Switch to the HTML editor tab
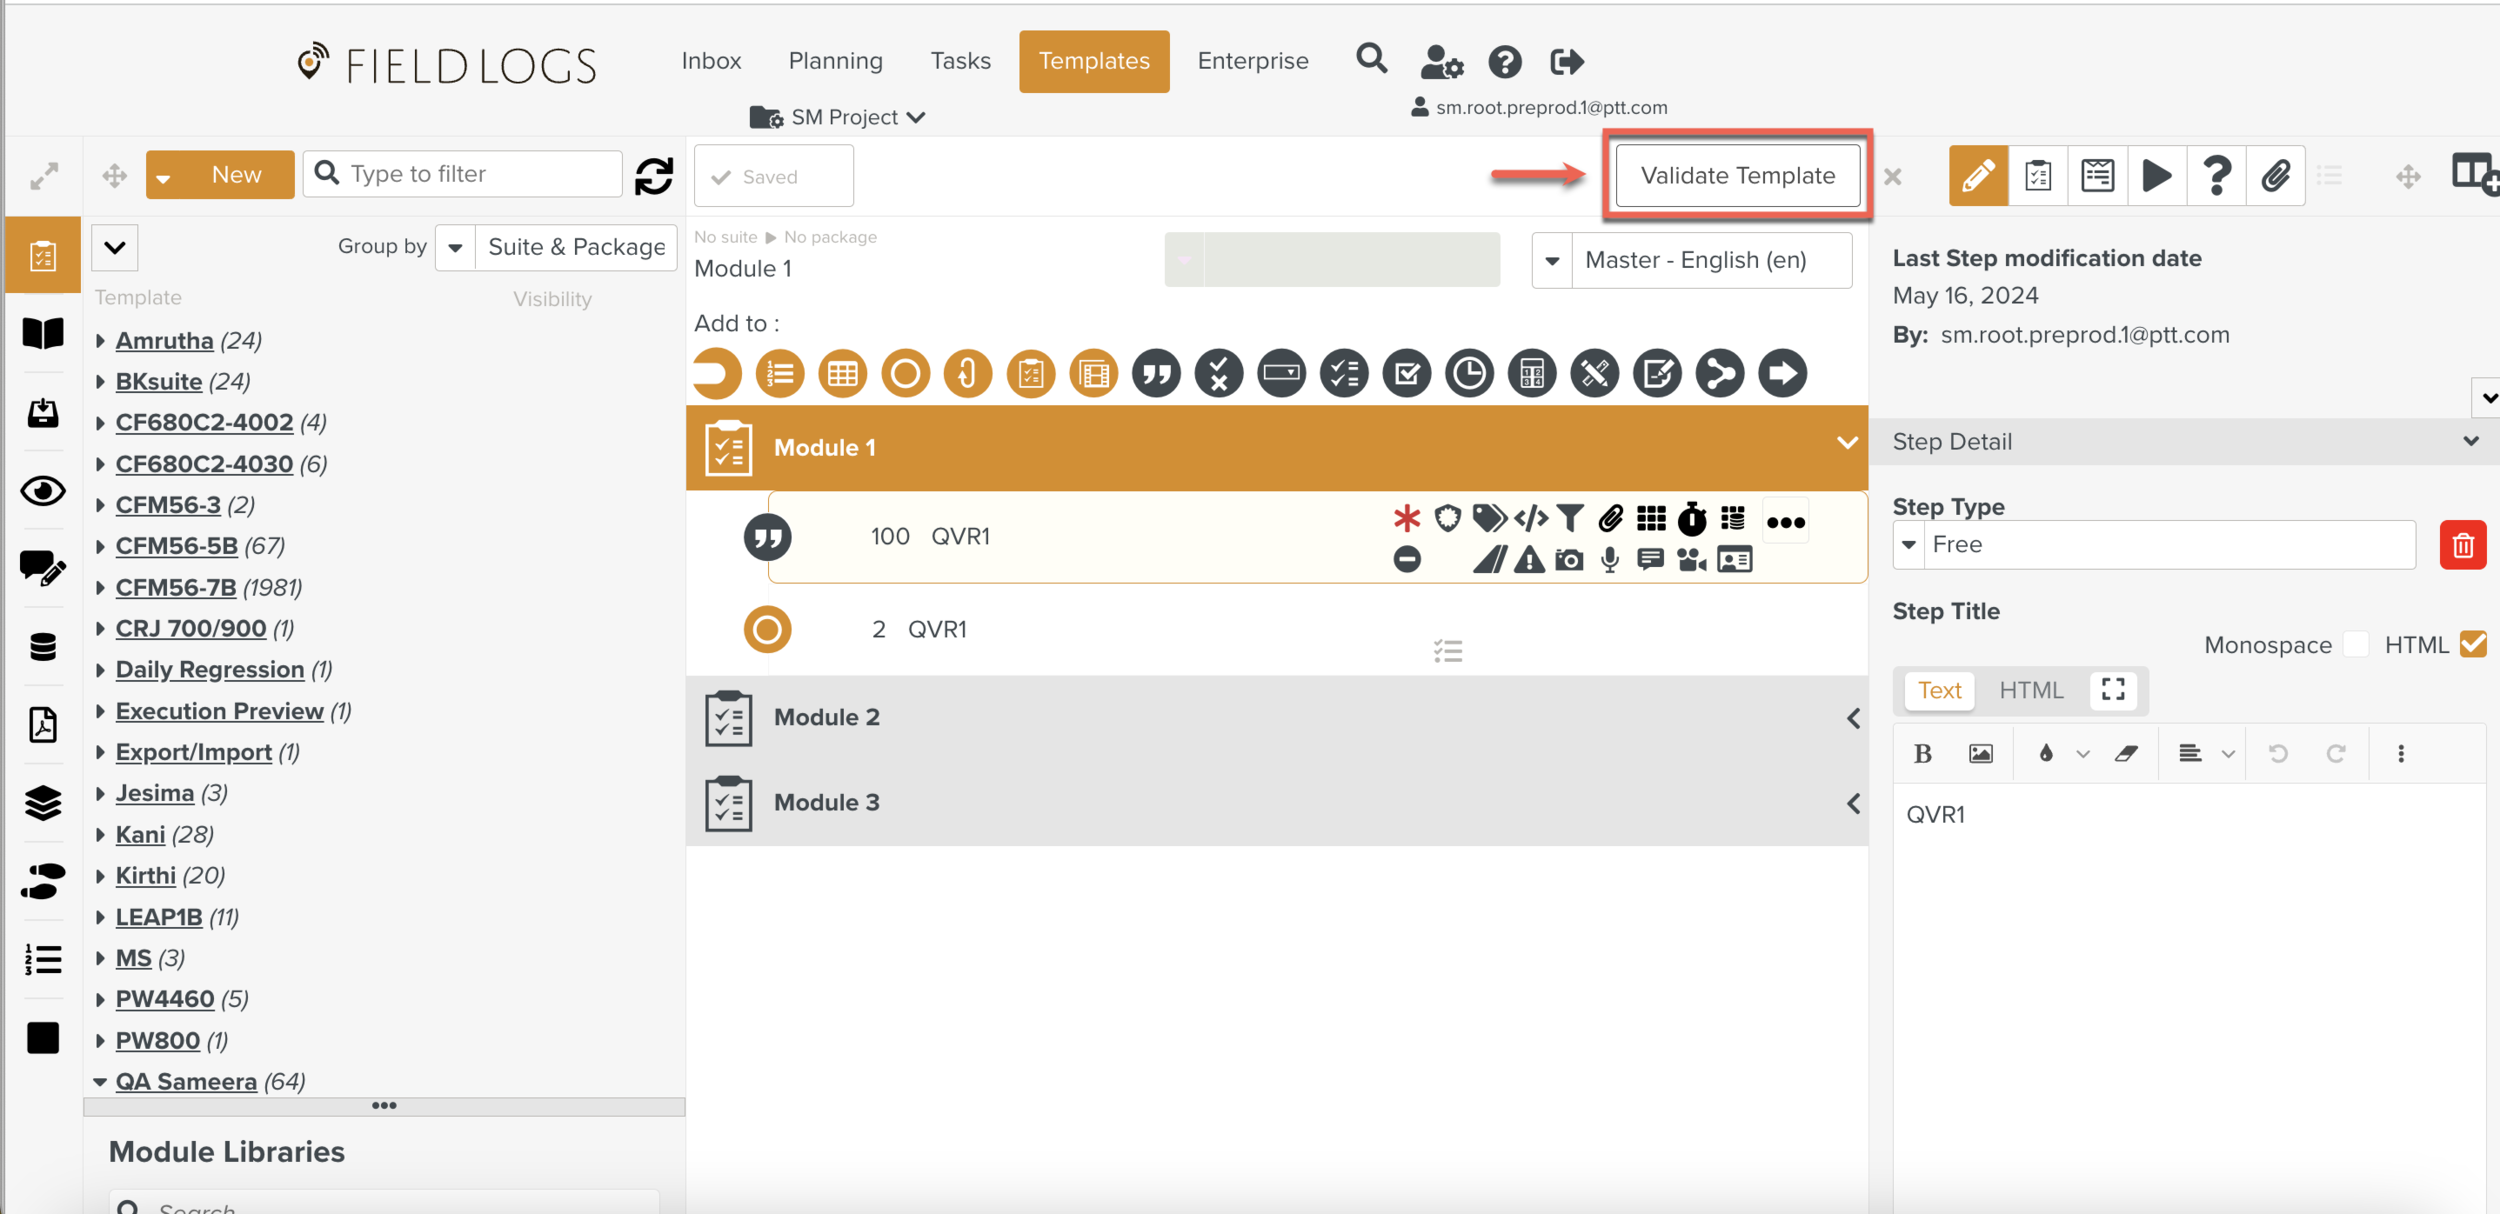The height and width of the screenshot is (1214, 2500). (x=2030, y=690)
